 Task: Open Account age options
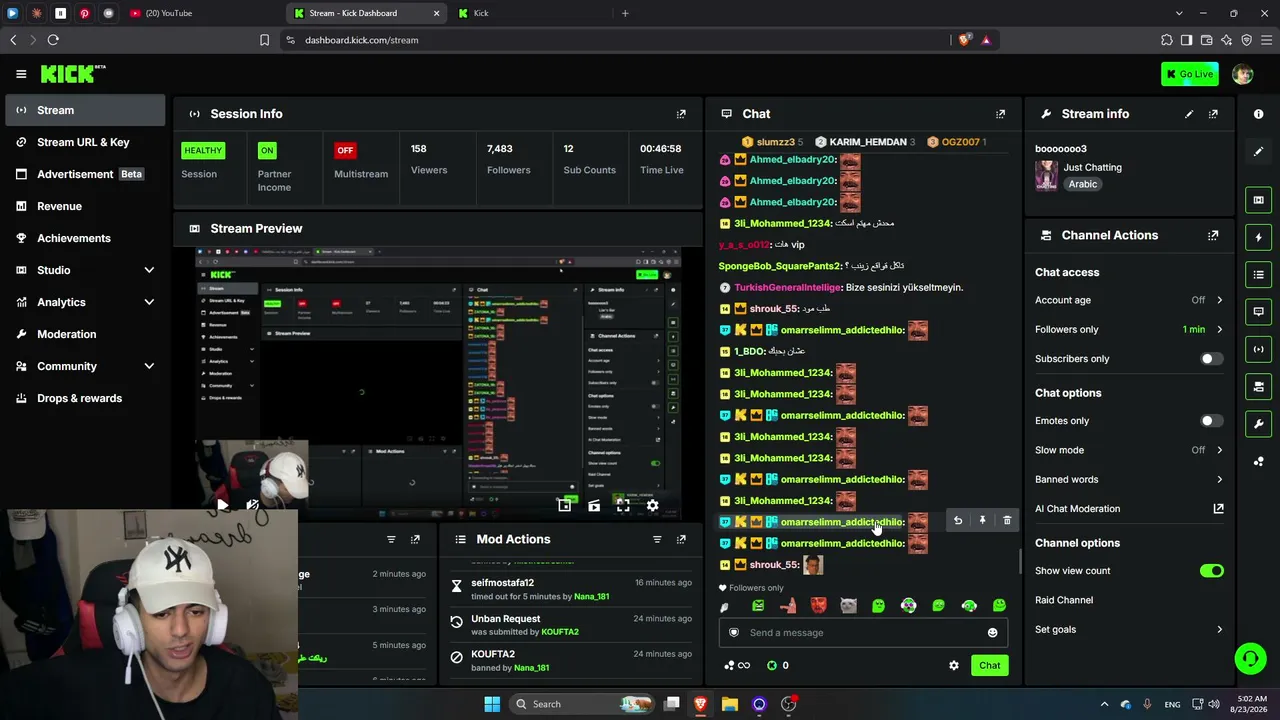[x=1129, y=300]
